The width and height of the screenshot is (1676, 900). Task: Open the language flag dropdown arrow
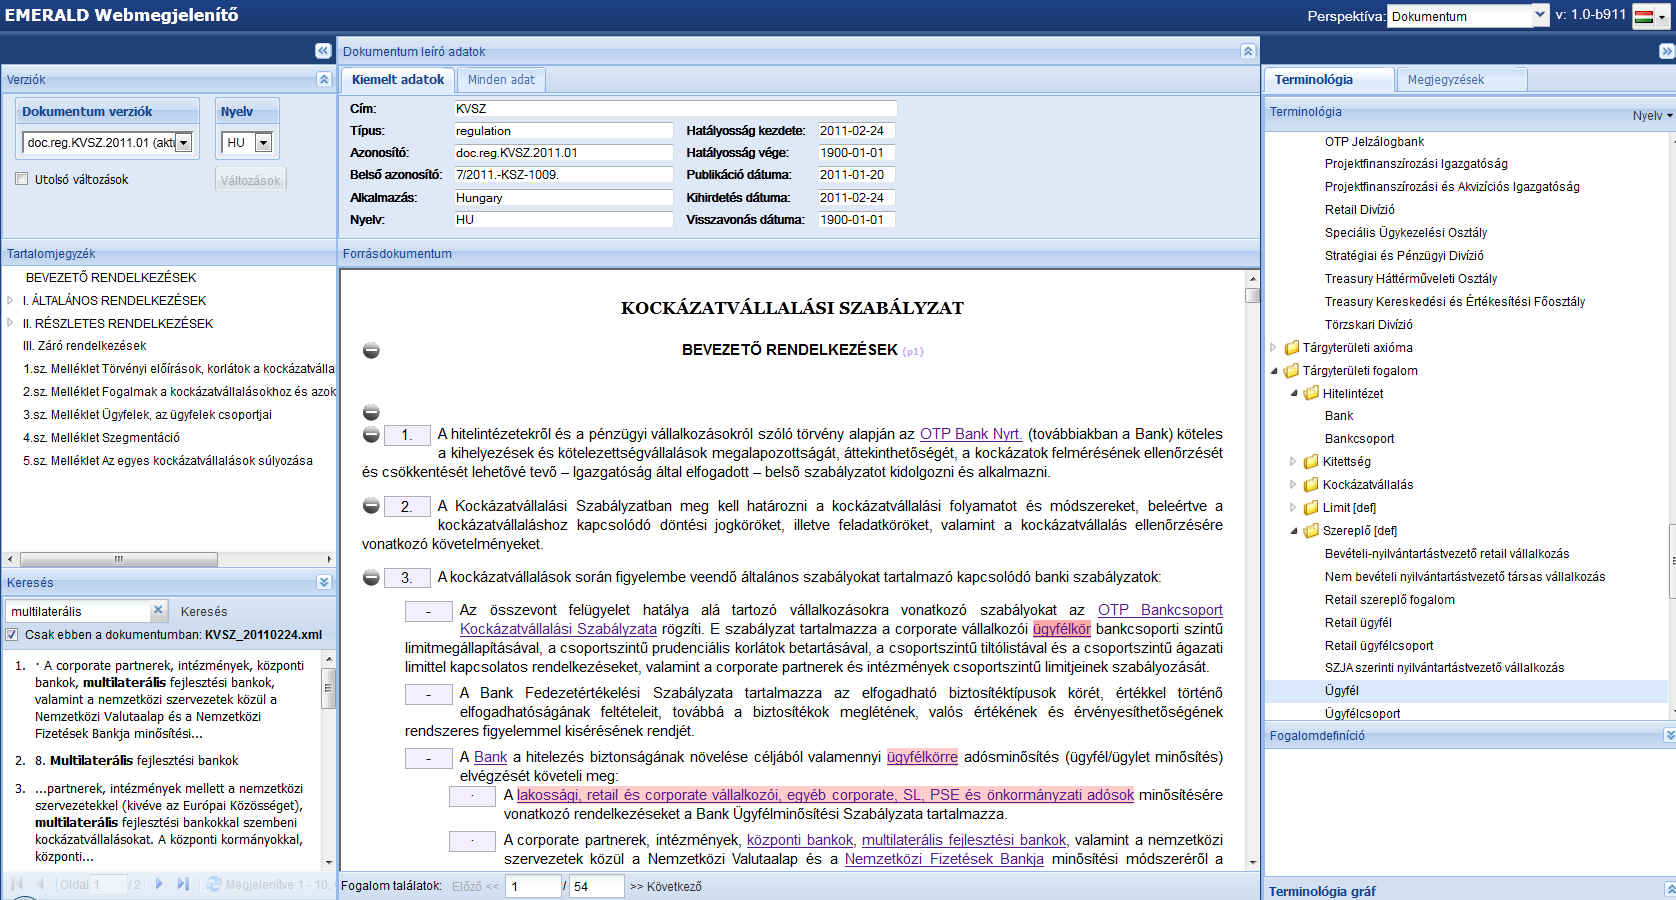[1664, 16]
